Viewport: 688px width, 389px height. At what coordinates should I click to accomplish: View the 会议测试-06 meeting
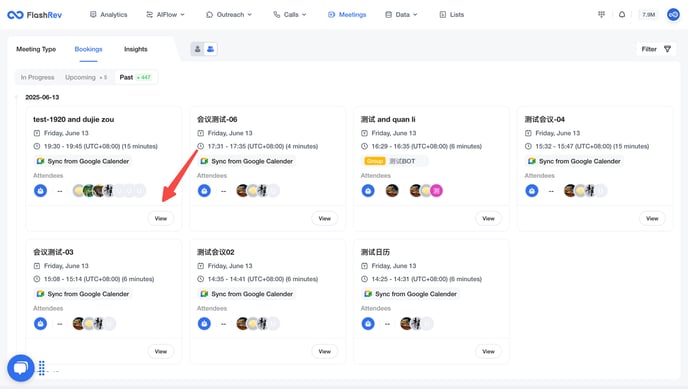(x=325, y=218)
